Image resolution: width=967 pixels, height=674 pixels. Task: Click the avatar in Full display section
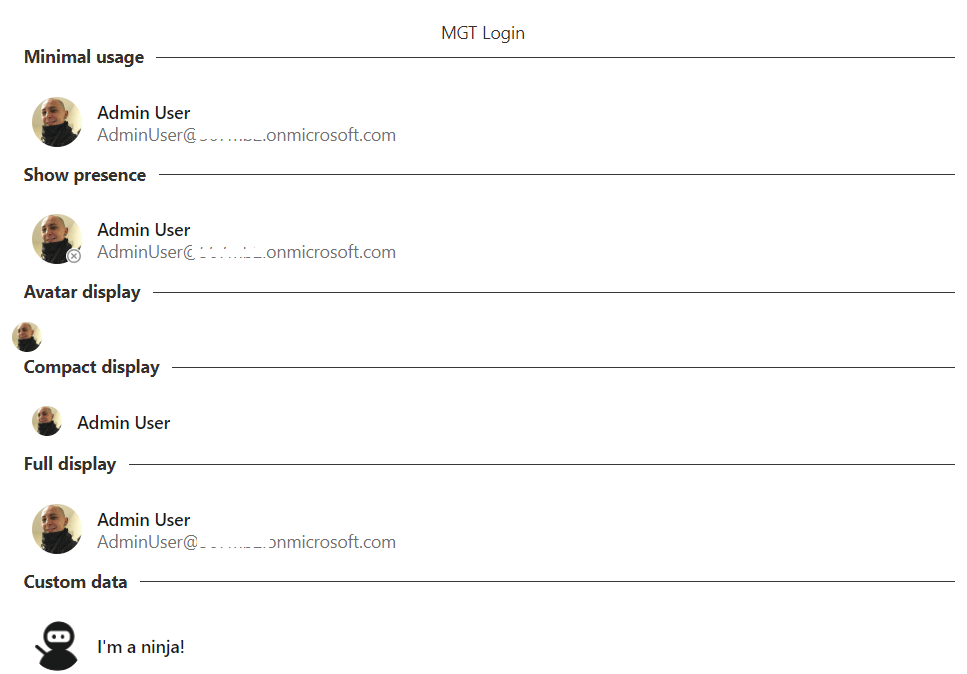57,529
